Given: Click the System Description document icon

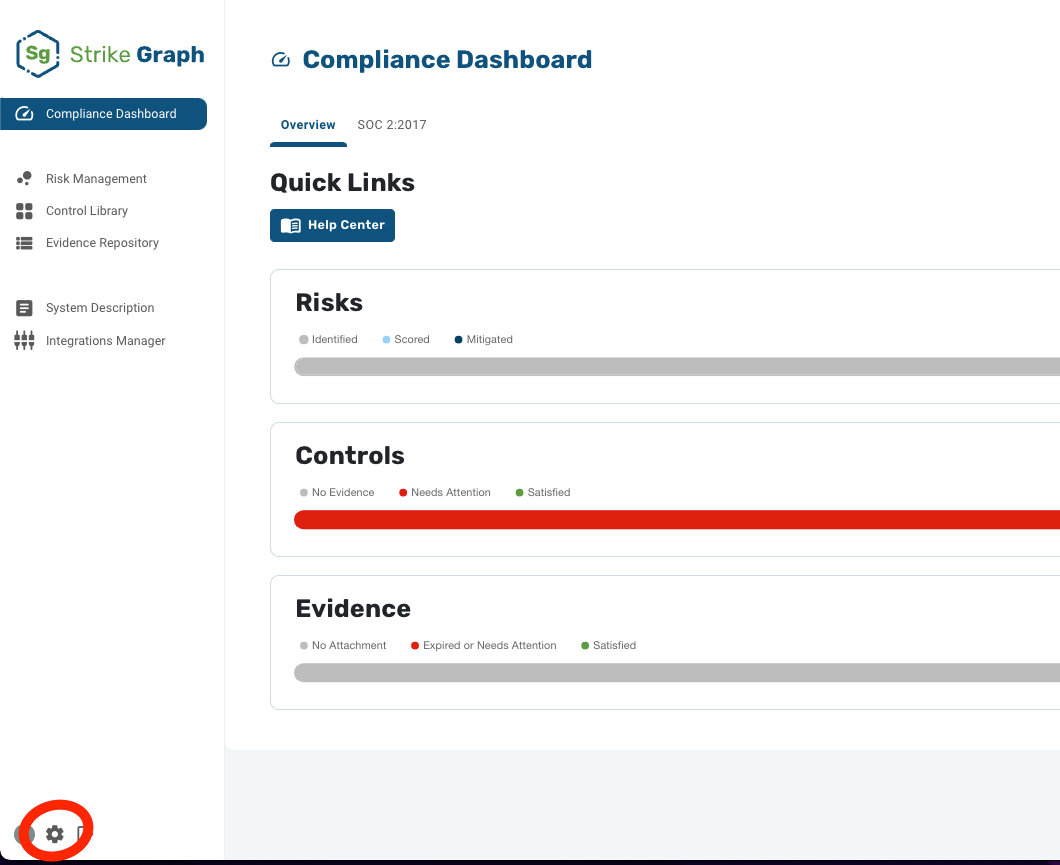Looking at the screenshot, I should point(24,308).
